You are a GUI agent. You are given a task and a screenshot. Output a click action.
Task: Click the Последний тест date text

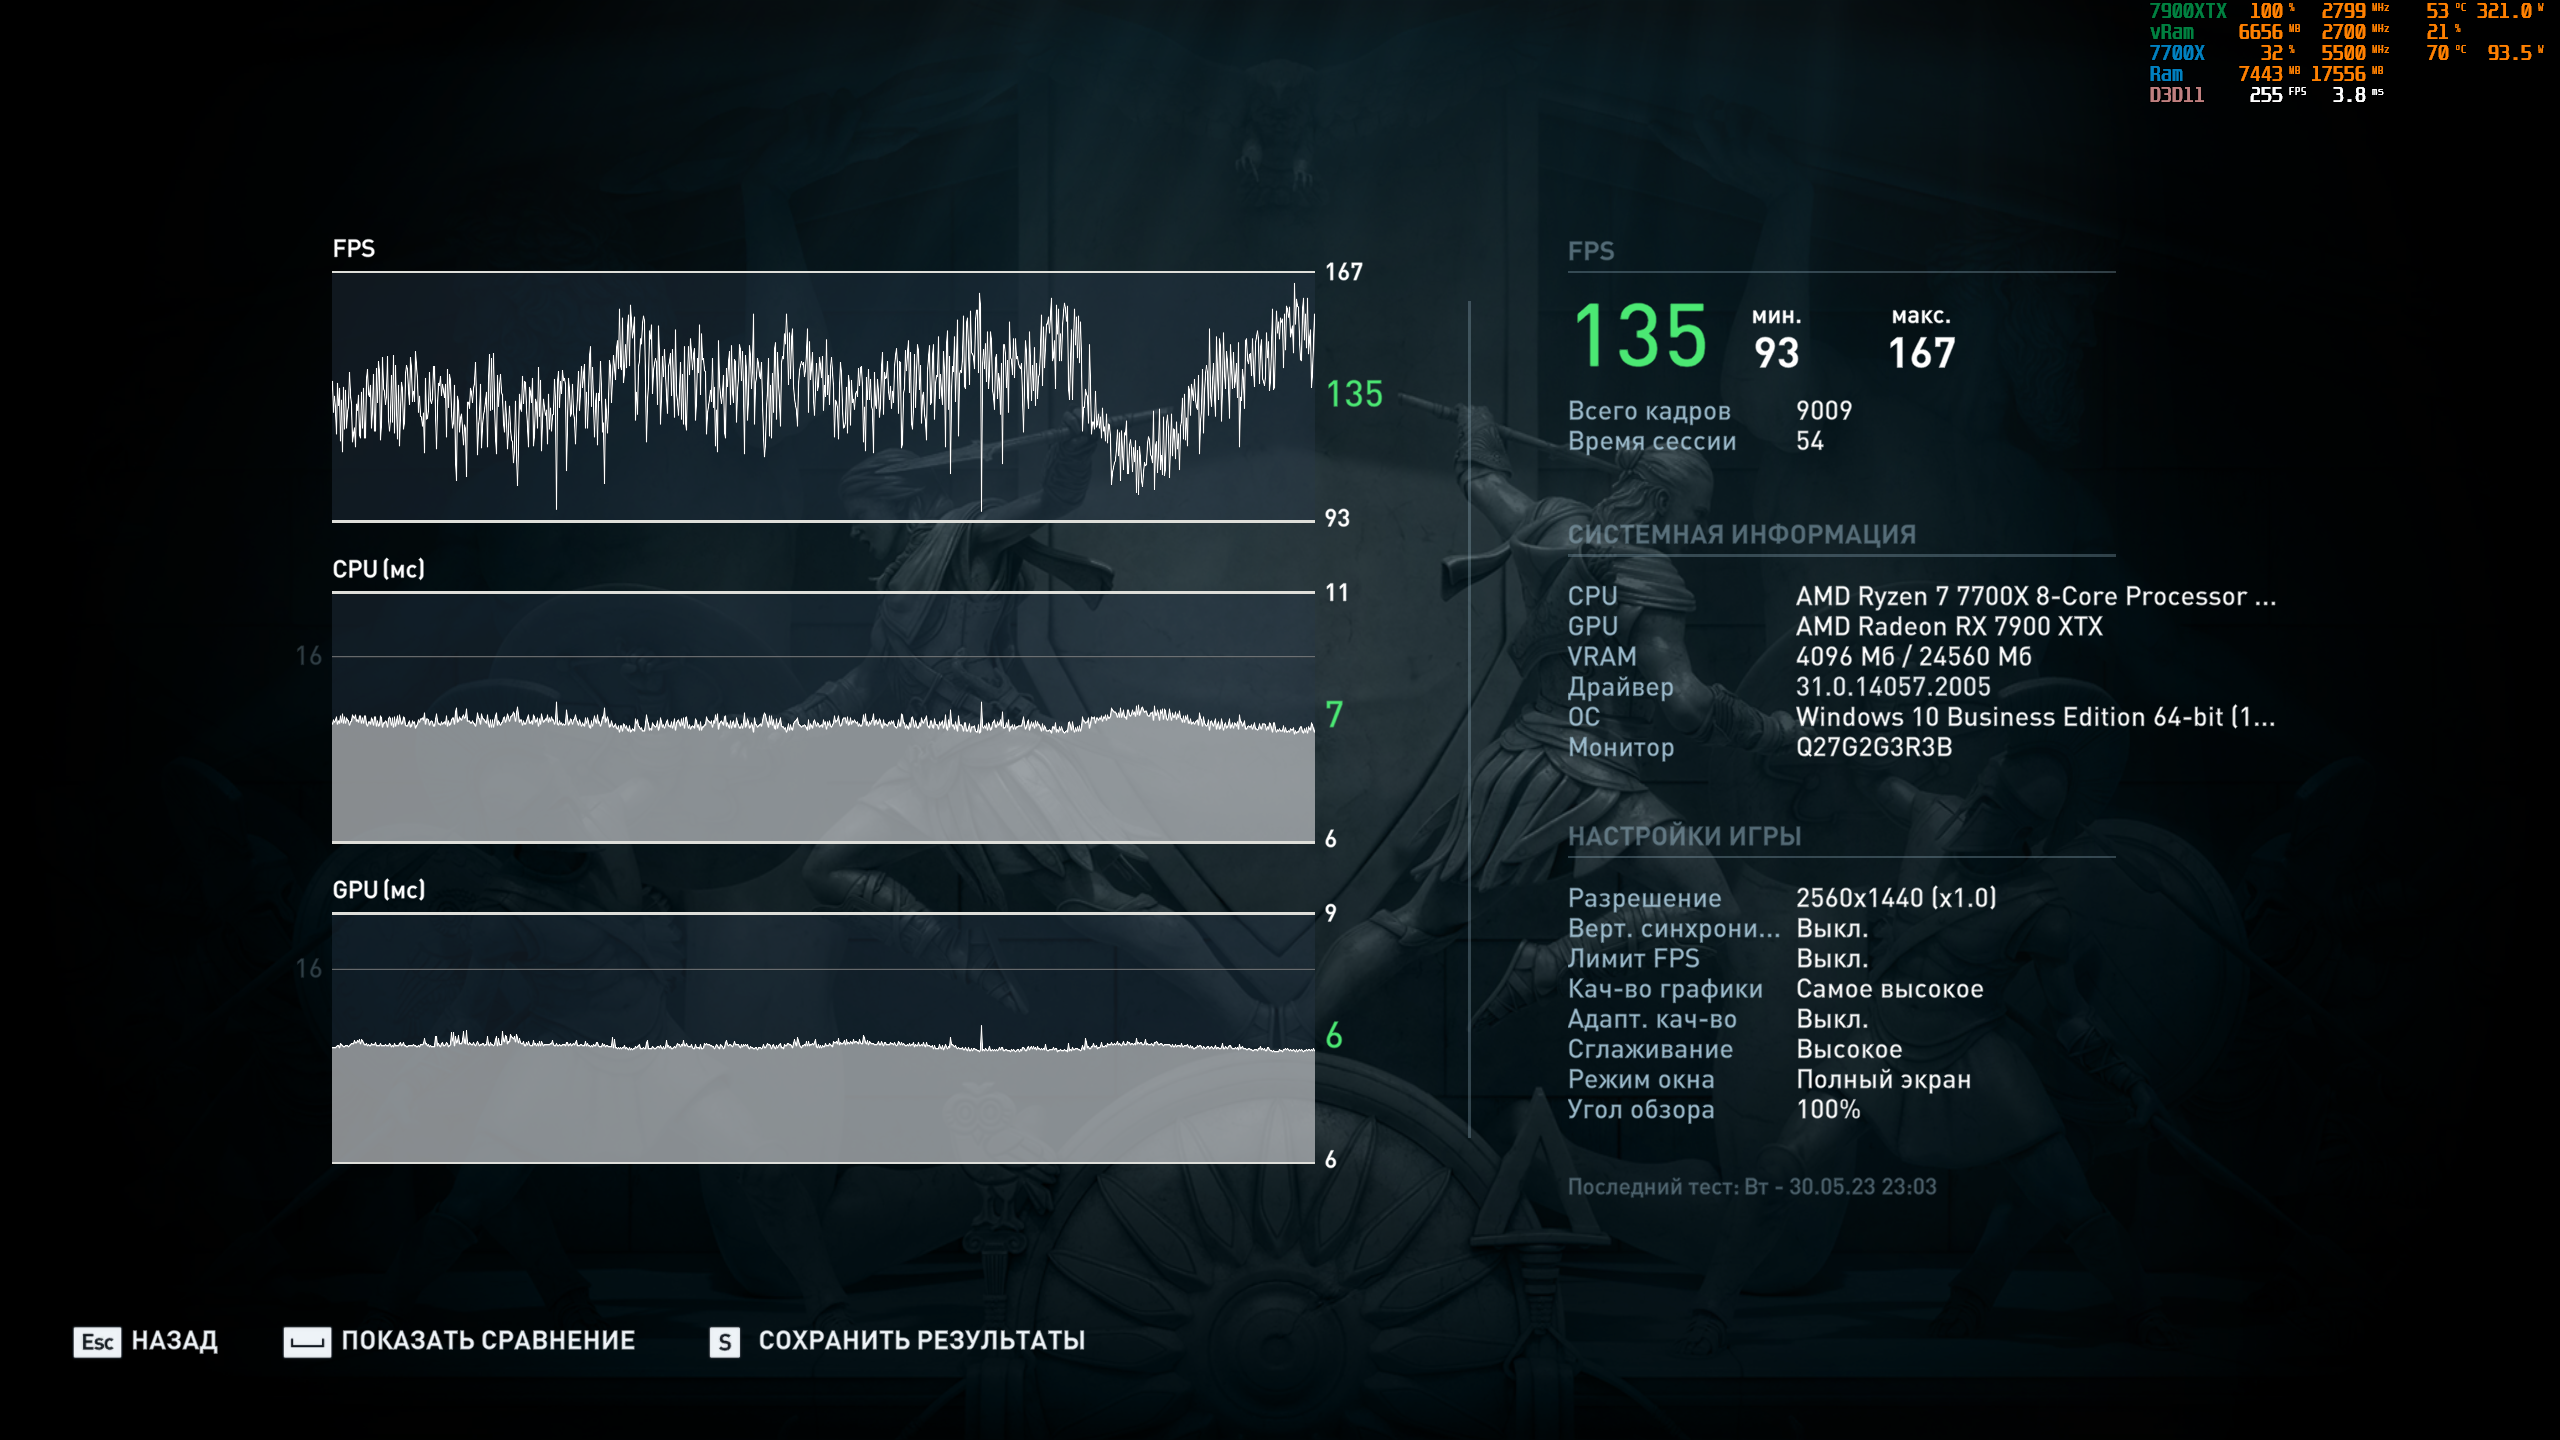point(1751,1187)
